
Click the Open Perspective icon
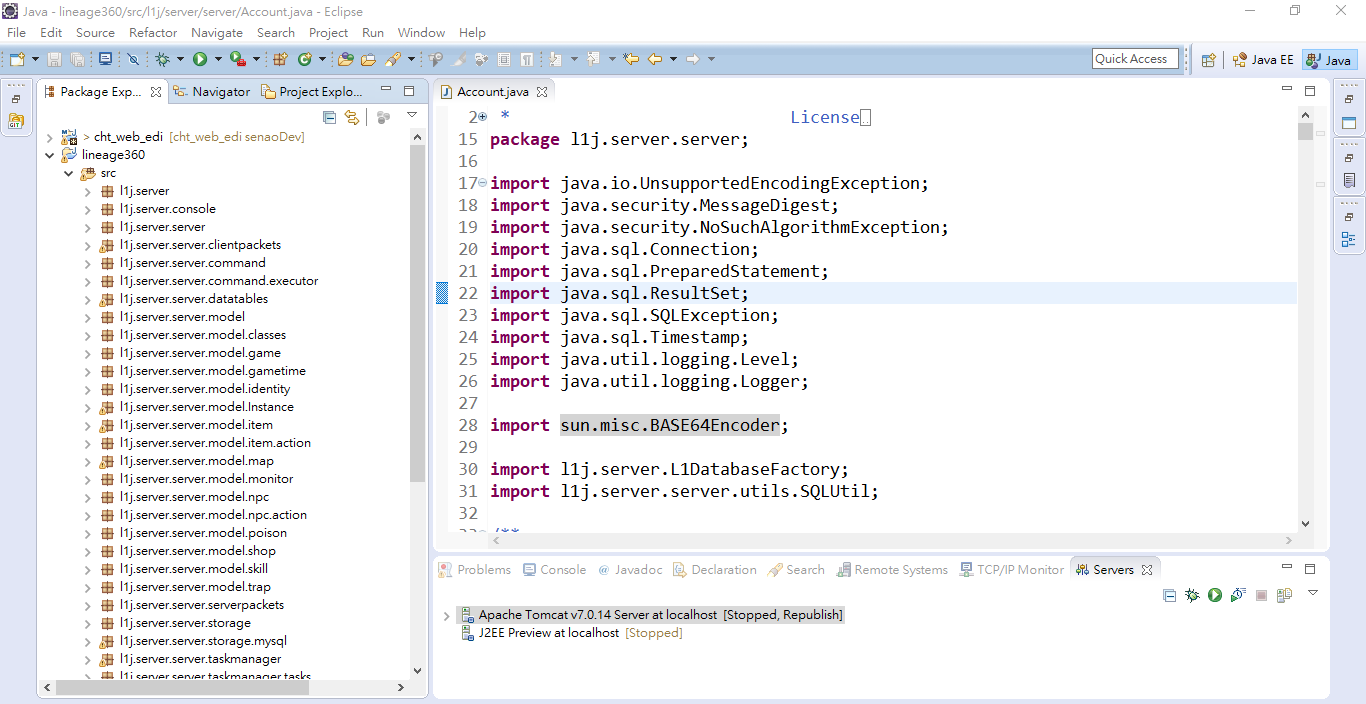tap(1208, 59)
